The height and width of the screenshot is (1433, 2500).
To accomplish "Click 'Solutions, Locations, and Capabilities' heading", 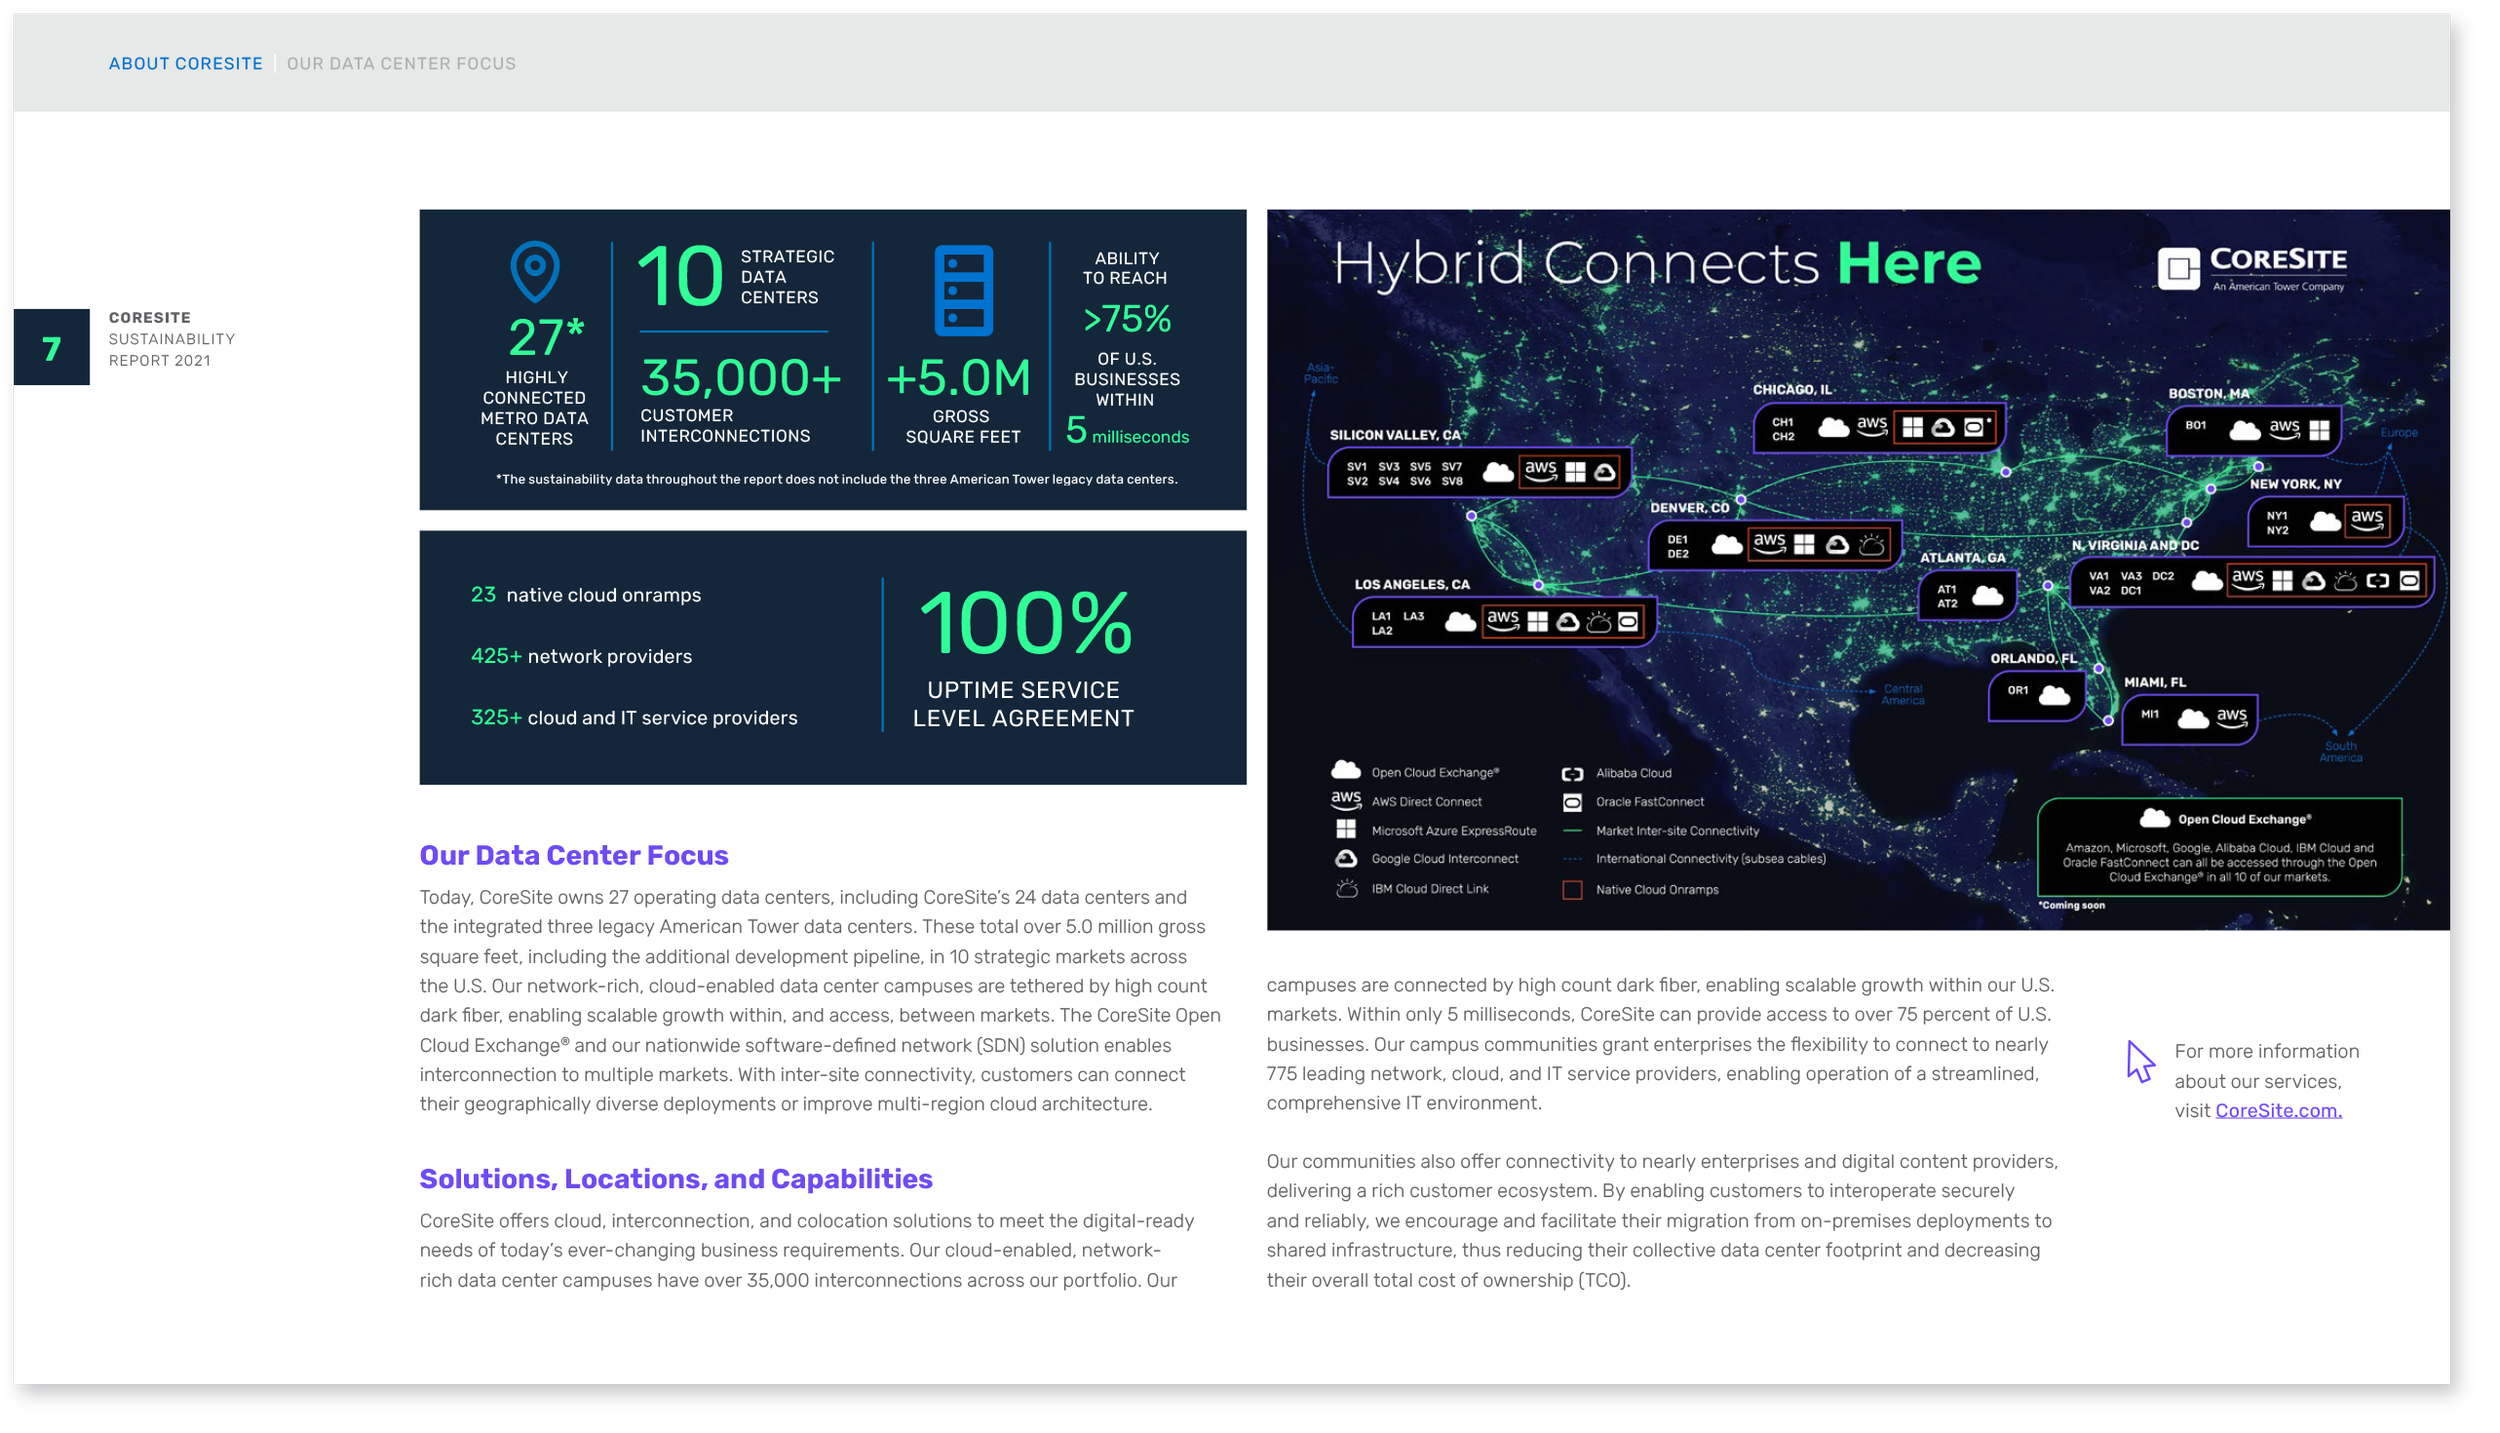I will click(676, 1178).
